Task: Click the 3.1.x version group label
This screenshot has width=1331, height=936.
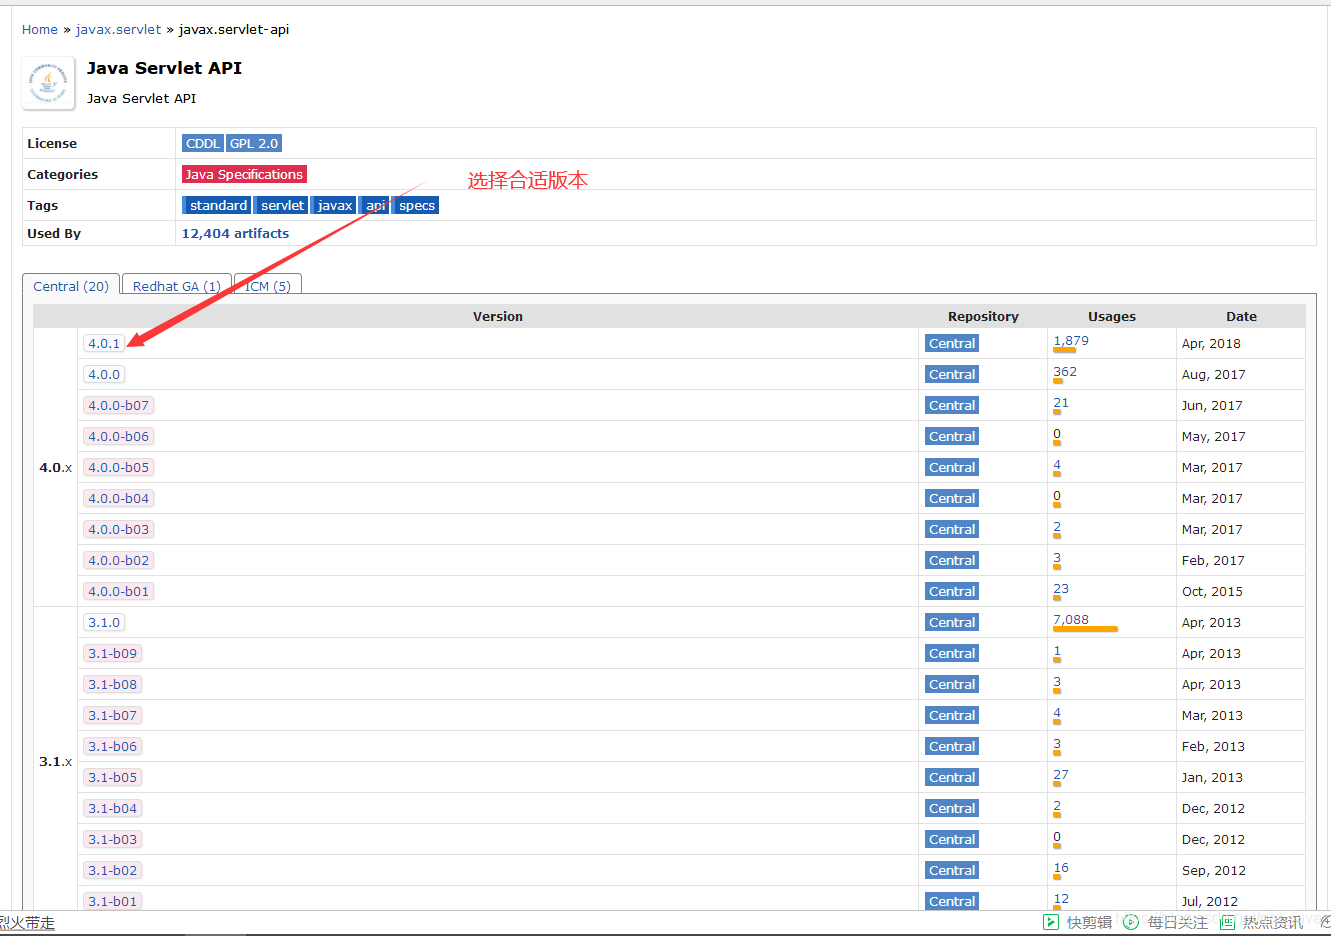Action: click(56, 761)
